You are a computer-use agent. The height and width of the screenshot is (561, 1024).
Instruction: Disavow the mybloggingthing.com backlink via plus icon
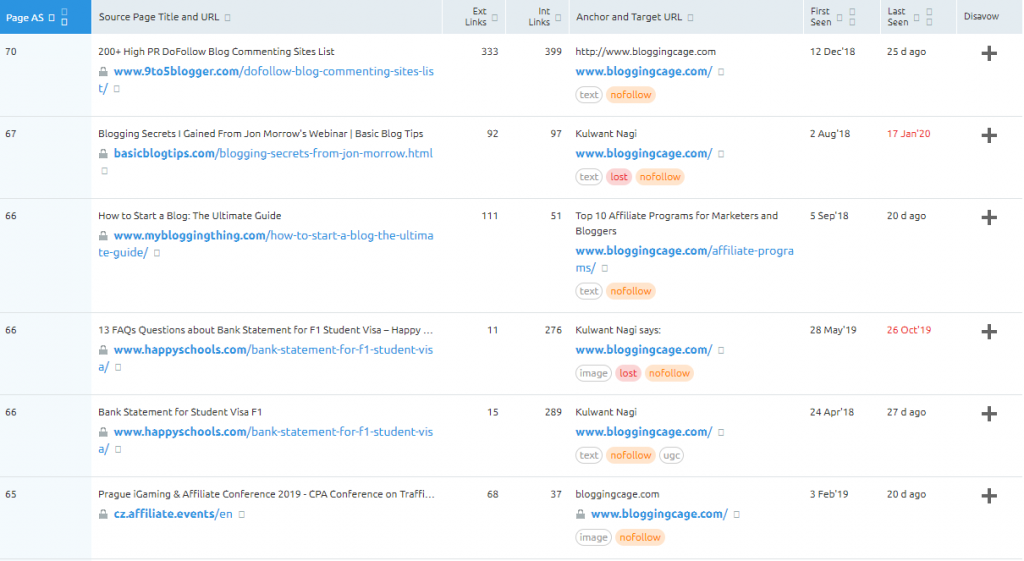pos(989,217)
